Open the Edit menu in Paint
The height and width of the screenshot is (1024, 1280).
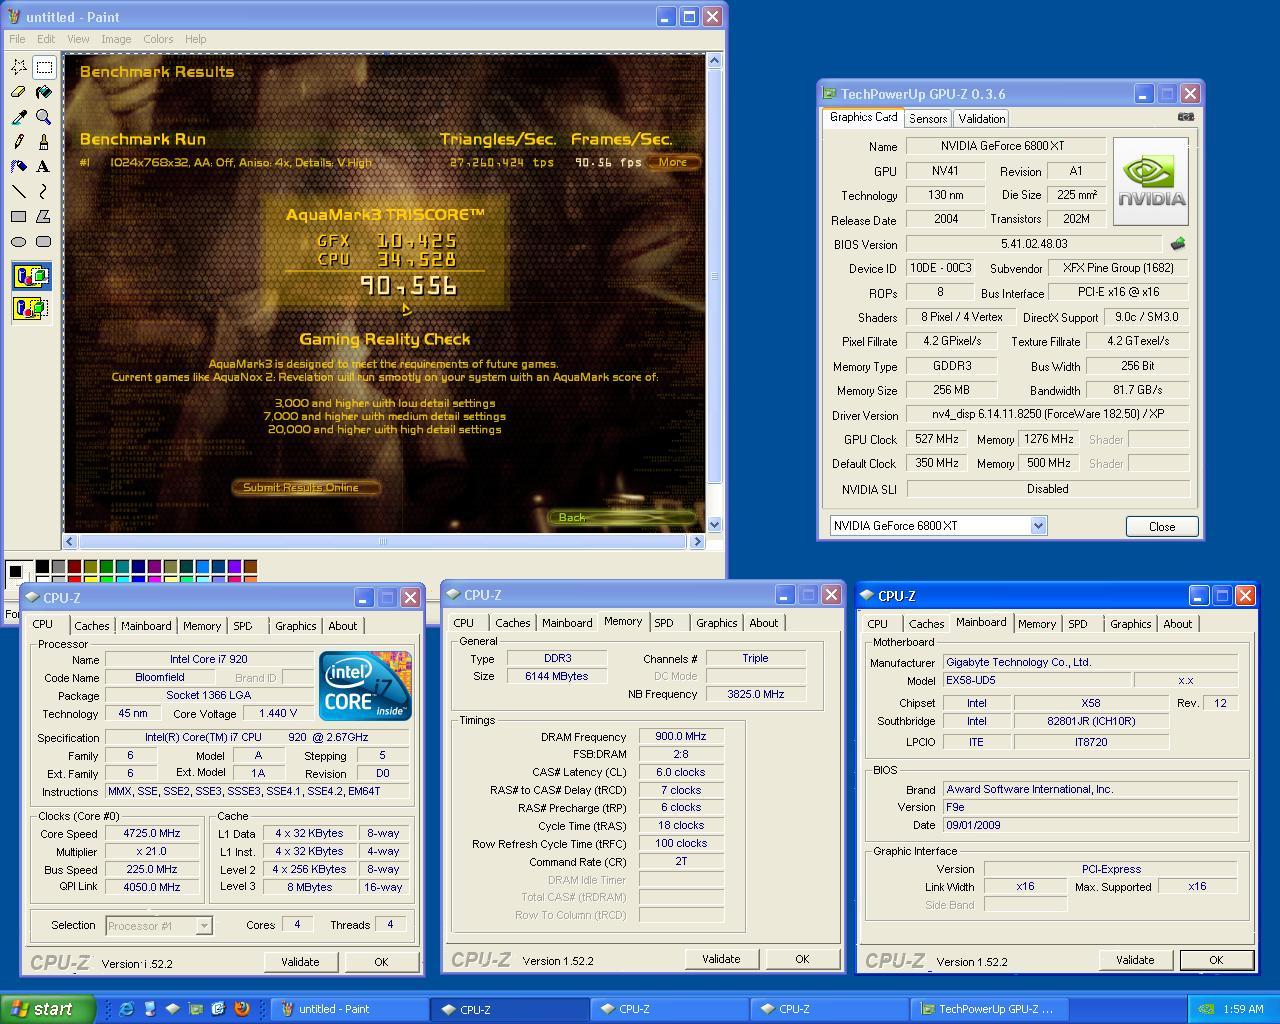tap(46, 39)
